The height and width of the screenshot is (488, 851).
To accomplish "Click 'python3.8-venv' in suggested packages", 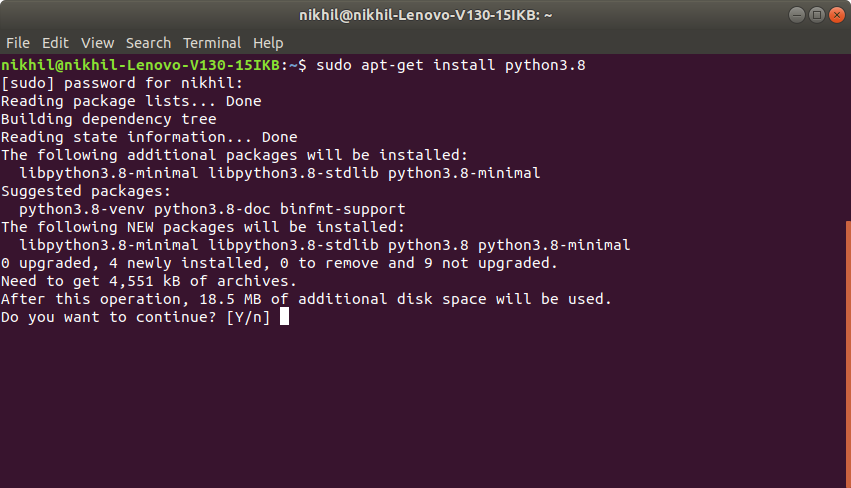I will pos(81,209).
